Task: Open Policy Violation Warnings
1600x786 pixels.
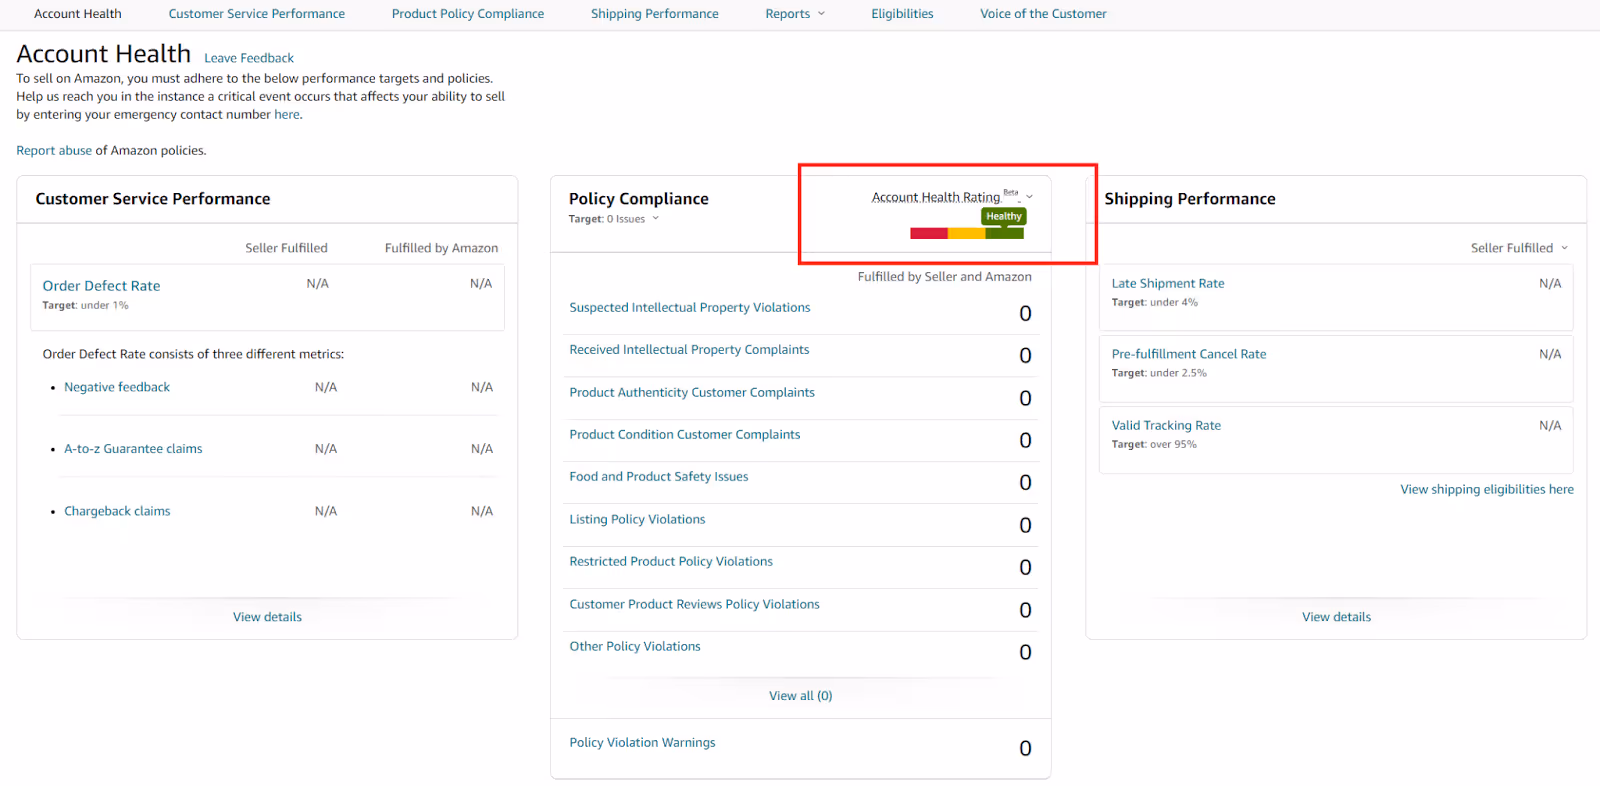Action: click(x=642, y=743)
